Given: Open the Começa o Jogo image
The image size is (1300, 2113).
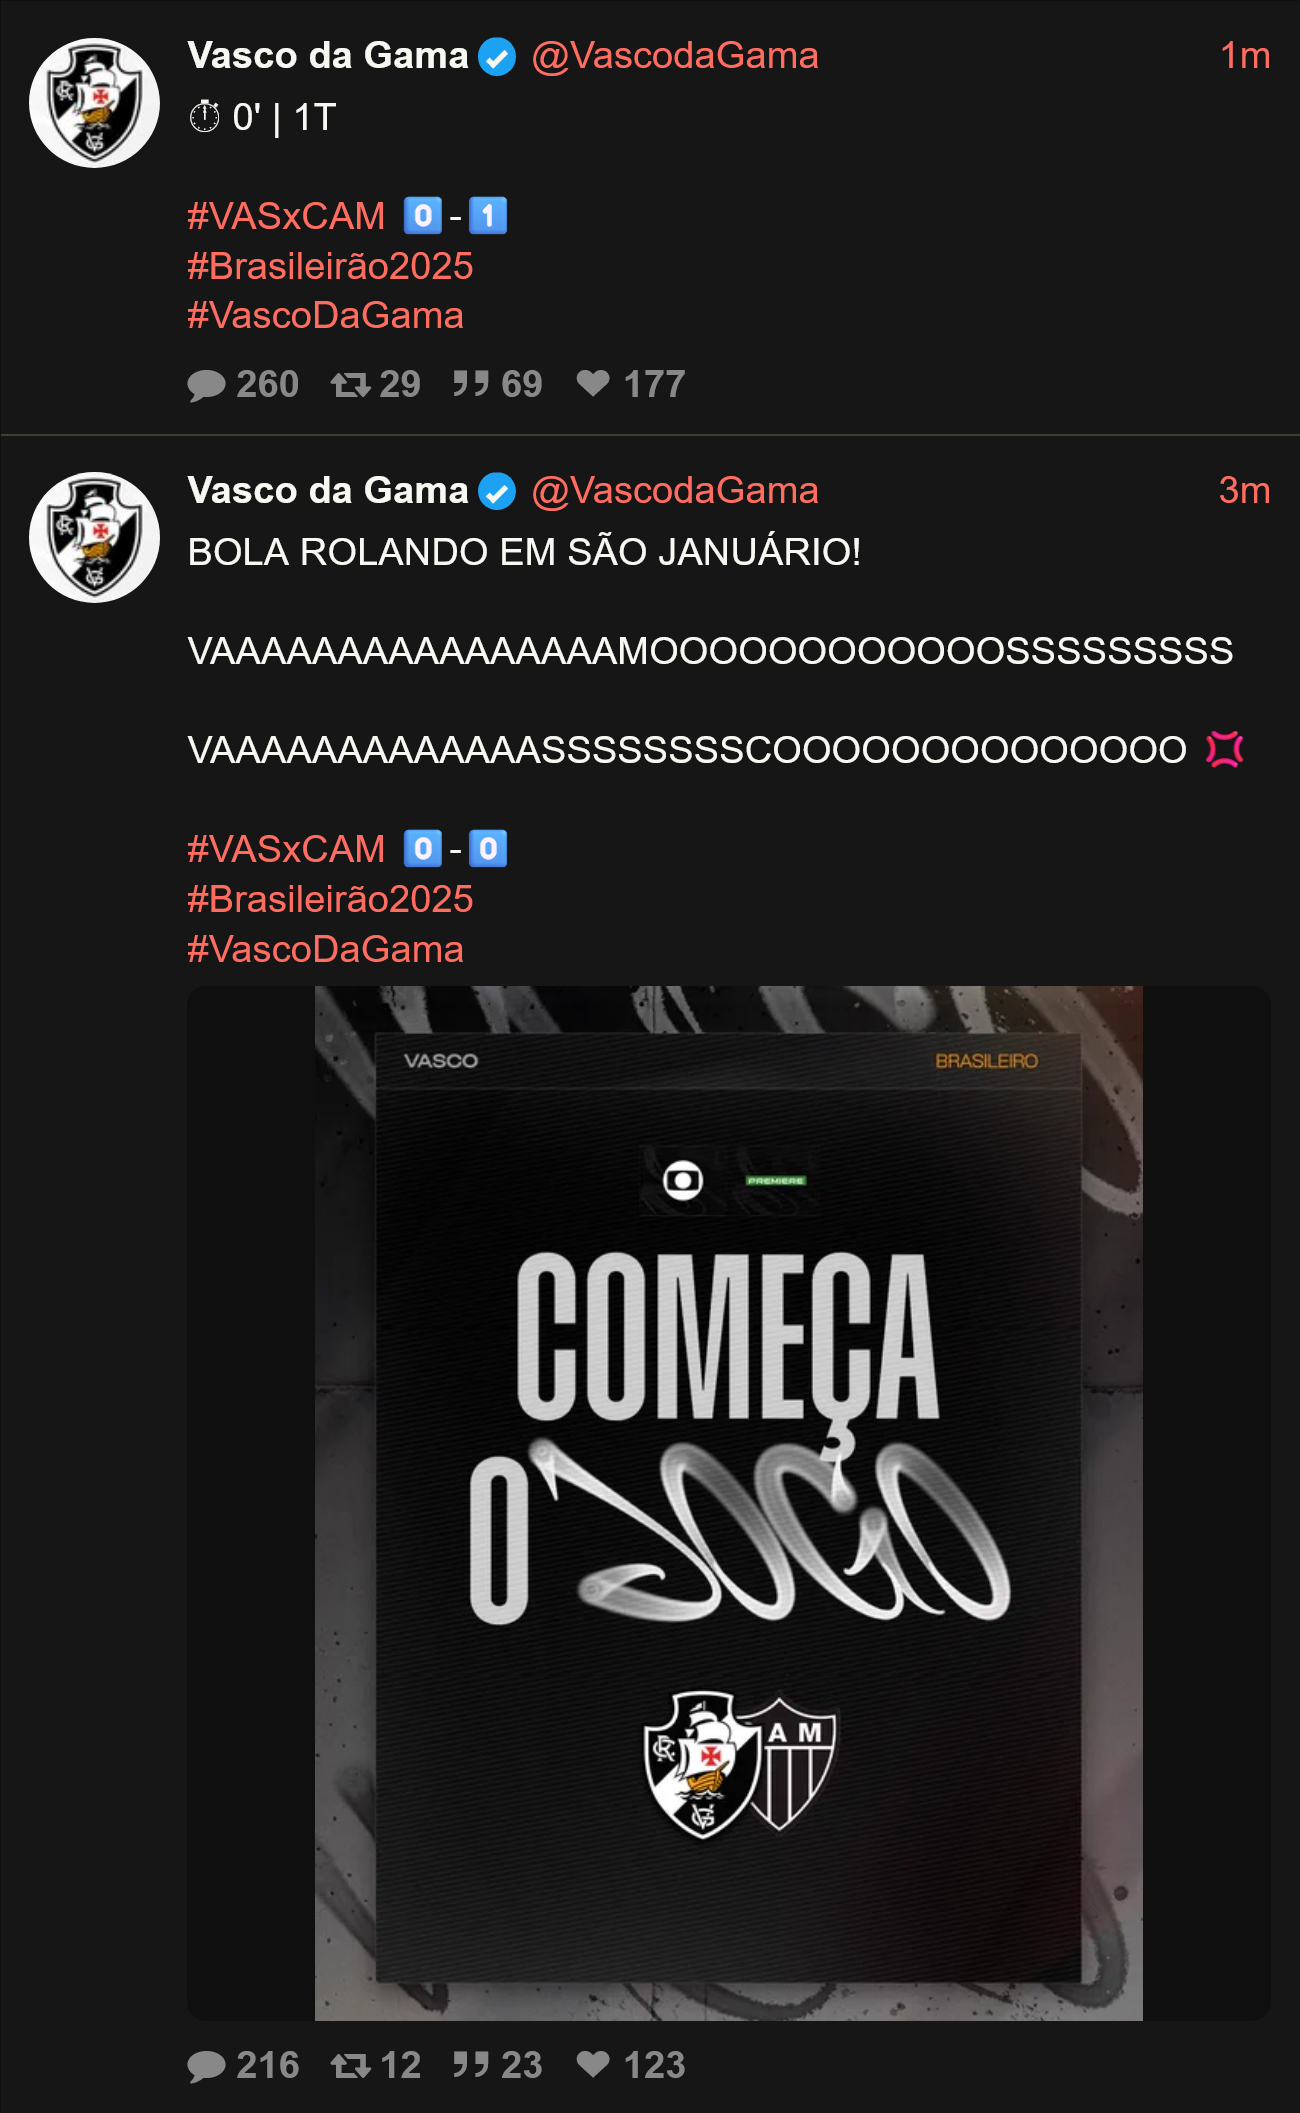Looking at the screenshot, I should pyautogui.click(x=728, y=1503).
